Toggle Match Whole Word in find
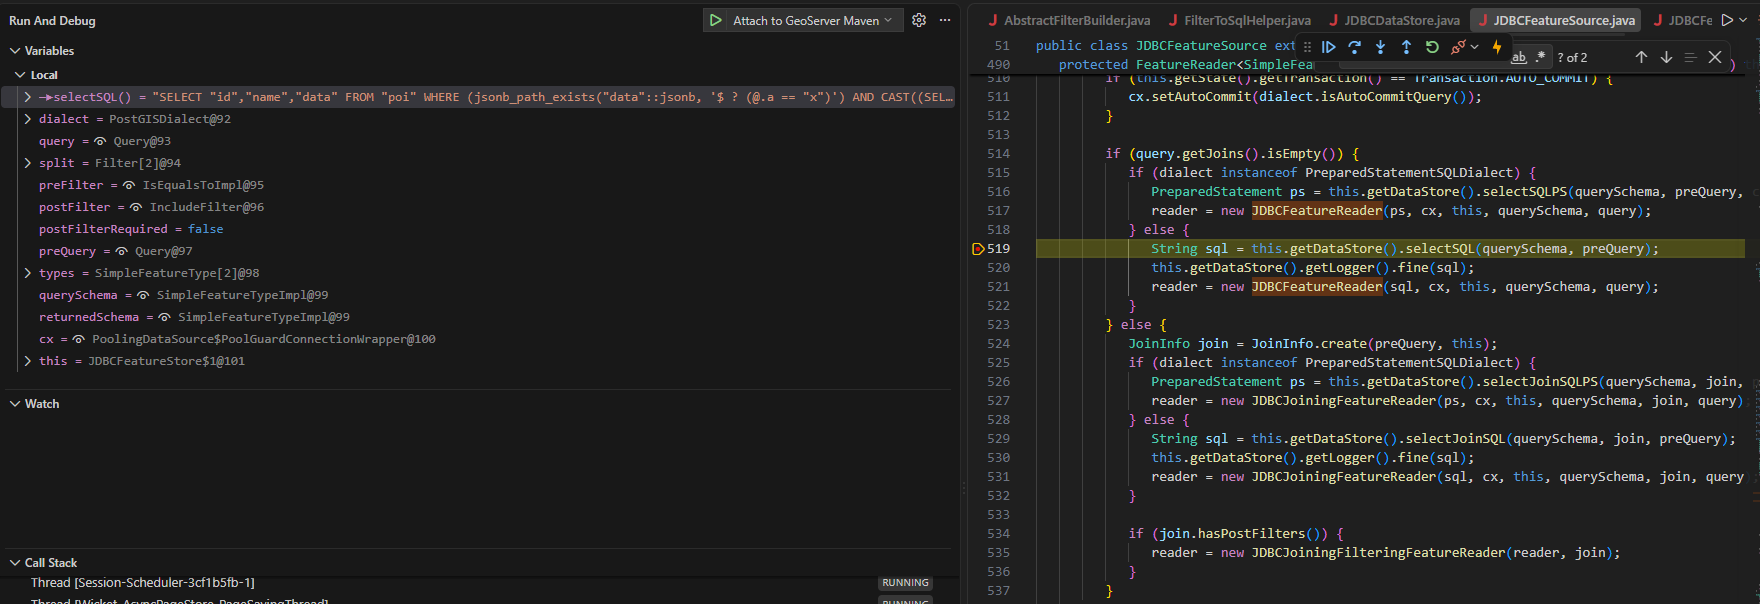1760x604 pixels. coord(1519,57)
